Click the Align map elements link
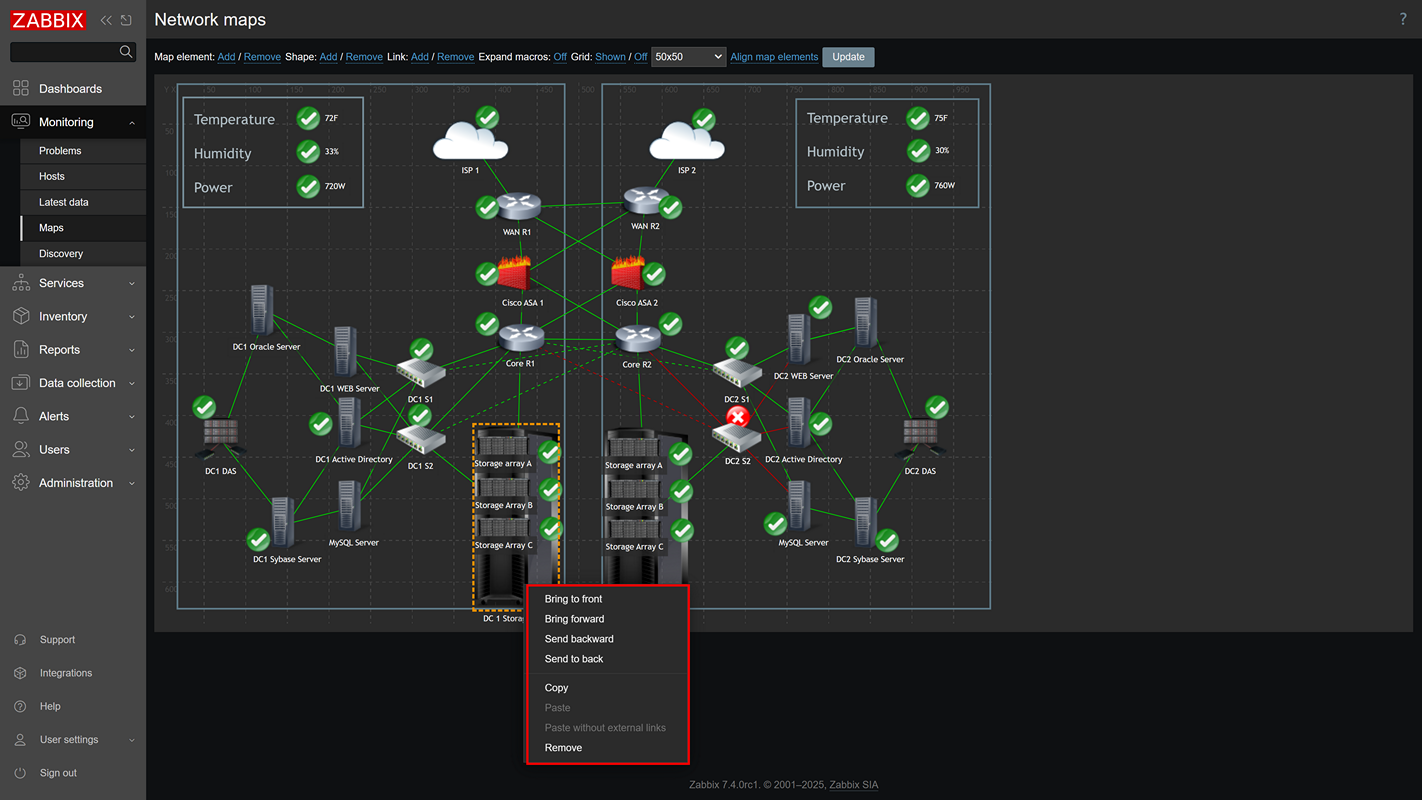The width and height of the screenshot is (1422, 800). tap(774, 57)
